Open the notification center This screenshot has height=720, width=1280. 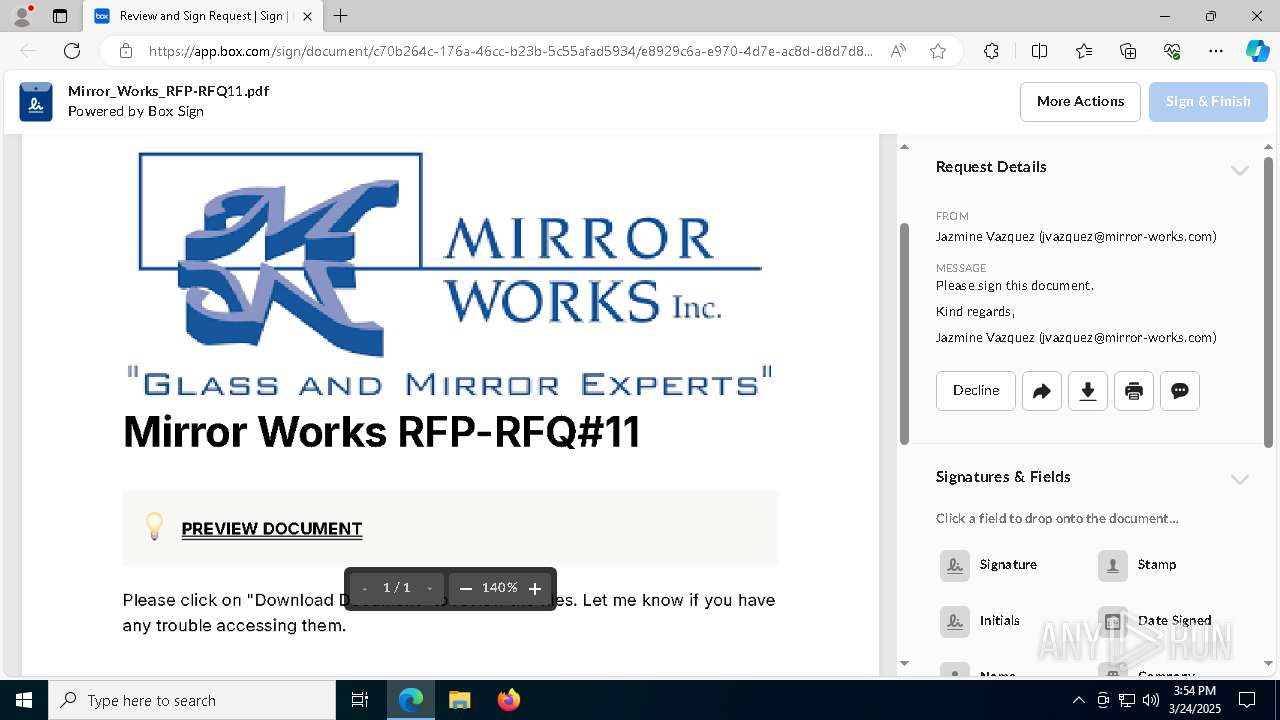(x=1247, y=700)
